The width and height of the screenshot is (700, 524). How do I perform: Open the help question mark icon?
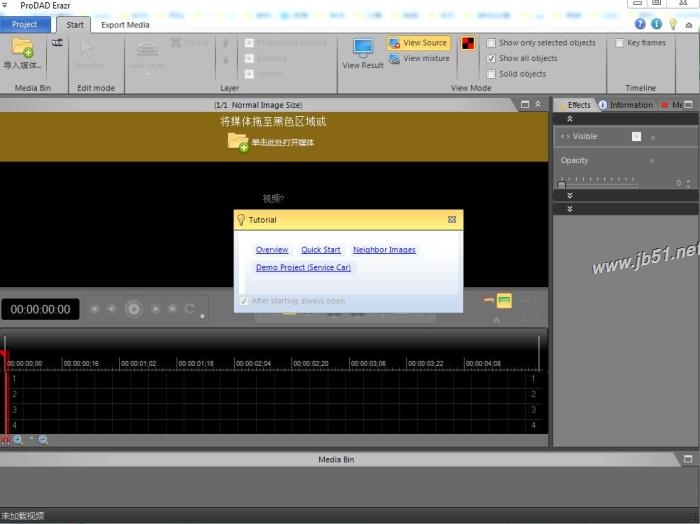pos(640,24)
